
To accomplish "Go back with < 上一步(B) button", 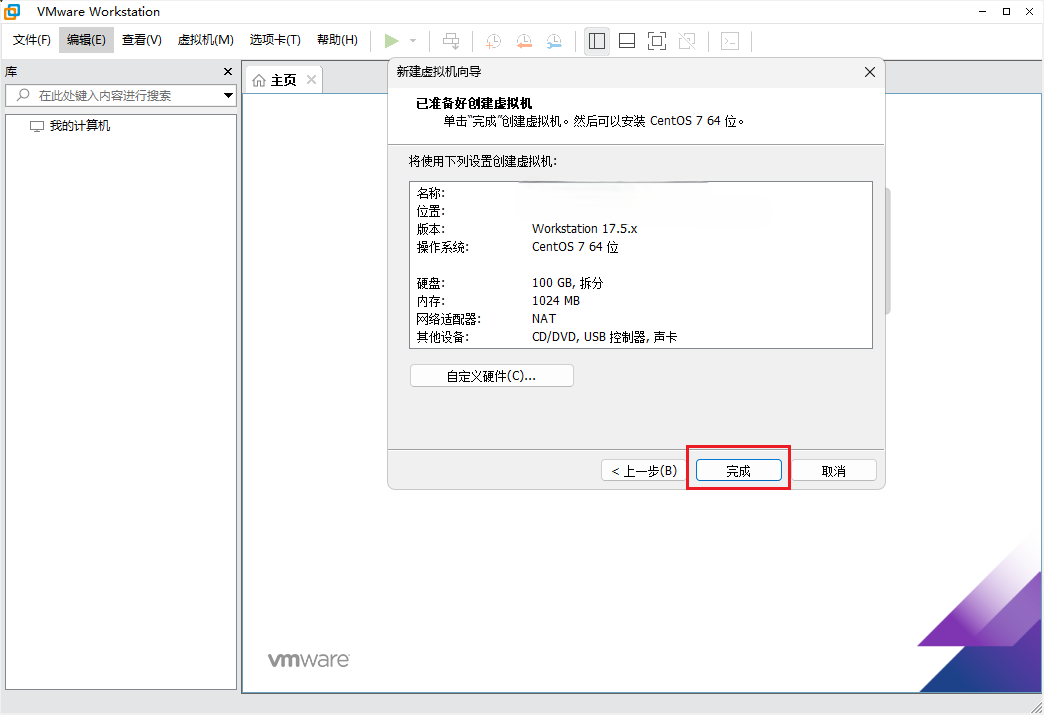I will (x=643, y=471).
